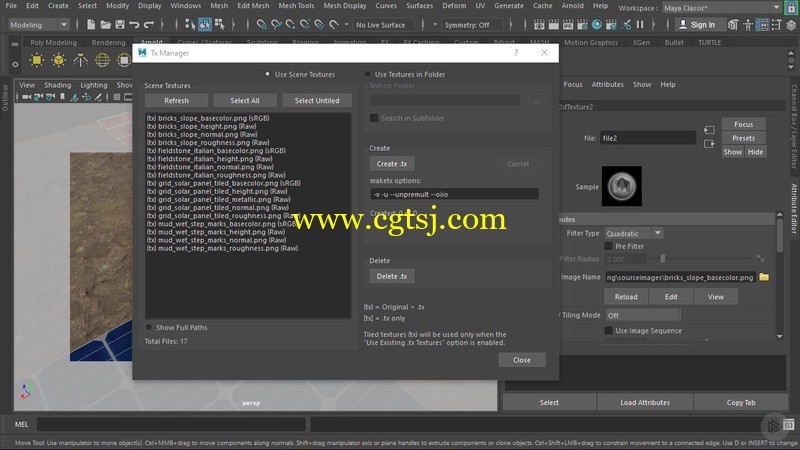Screen dimensions: 800x450
Task: Activate Select by component type icon
Action: click(x=219, y=24)
